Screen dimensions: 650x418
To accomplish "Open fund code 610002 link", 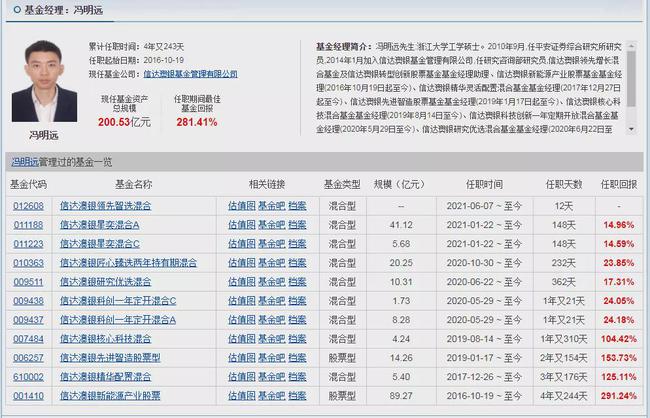I will pos(28,377).
